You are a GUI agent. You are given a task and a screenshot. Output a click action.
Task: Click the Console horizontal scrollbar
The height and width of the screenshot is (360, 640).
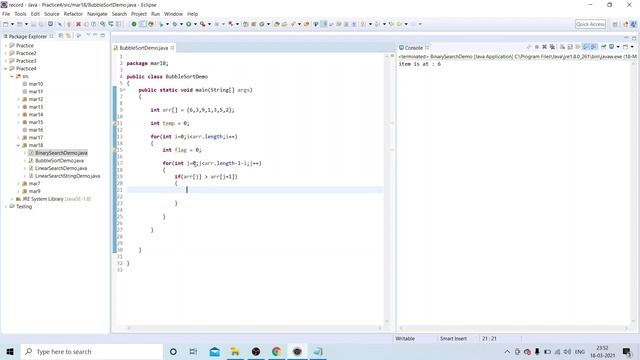point(513,328)
